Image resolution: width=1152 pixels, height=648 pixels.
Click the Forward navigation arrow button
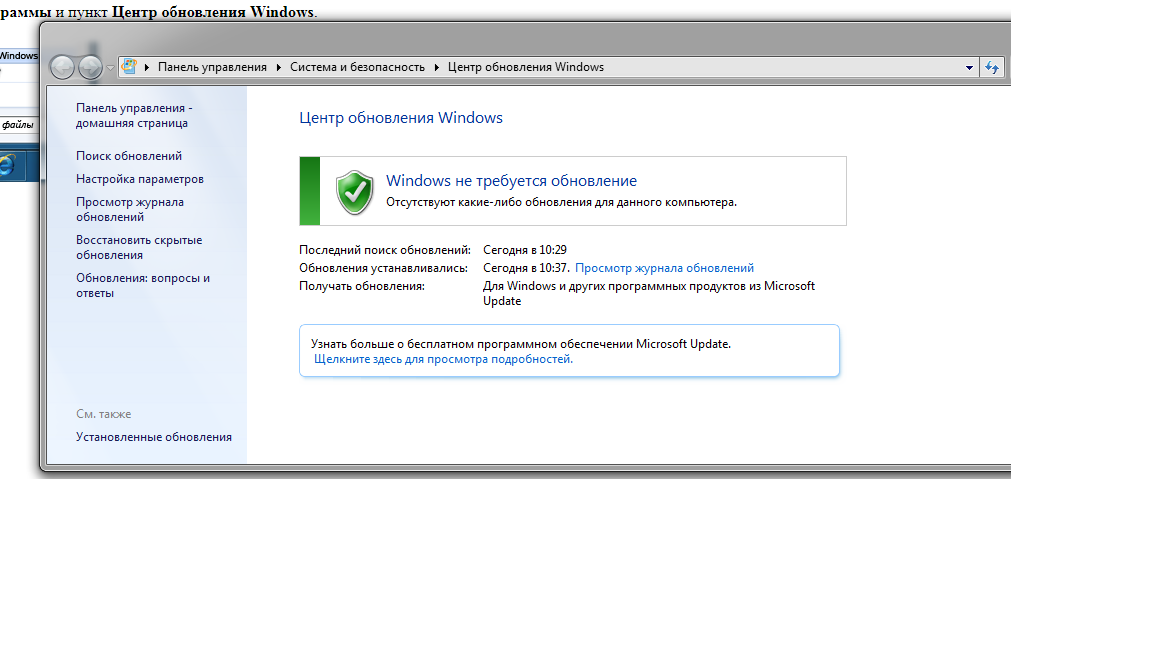(x=90, y=67)
